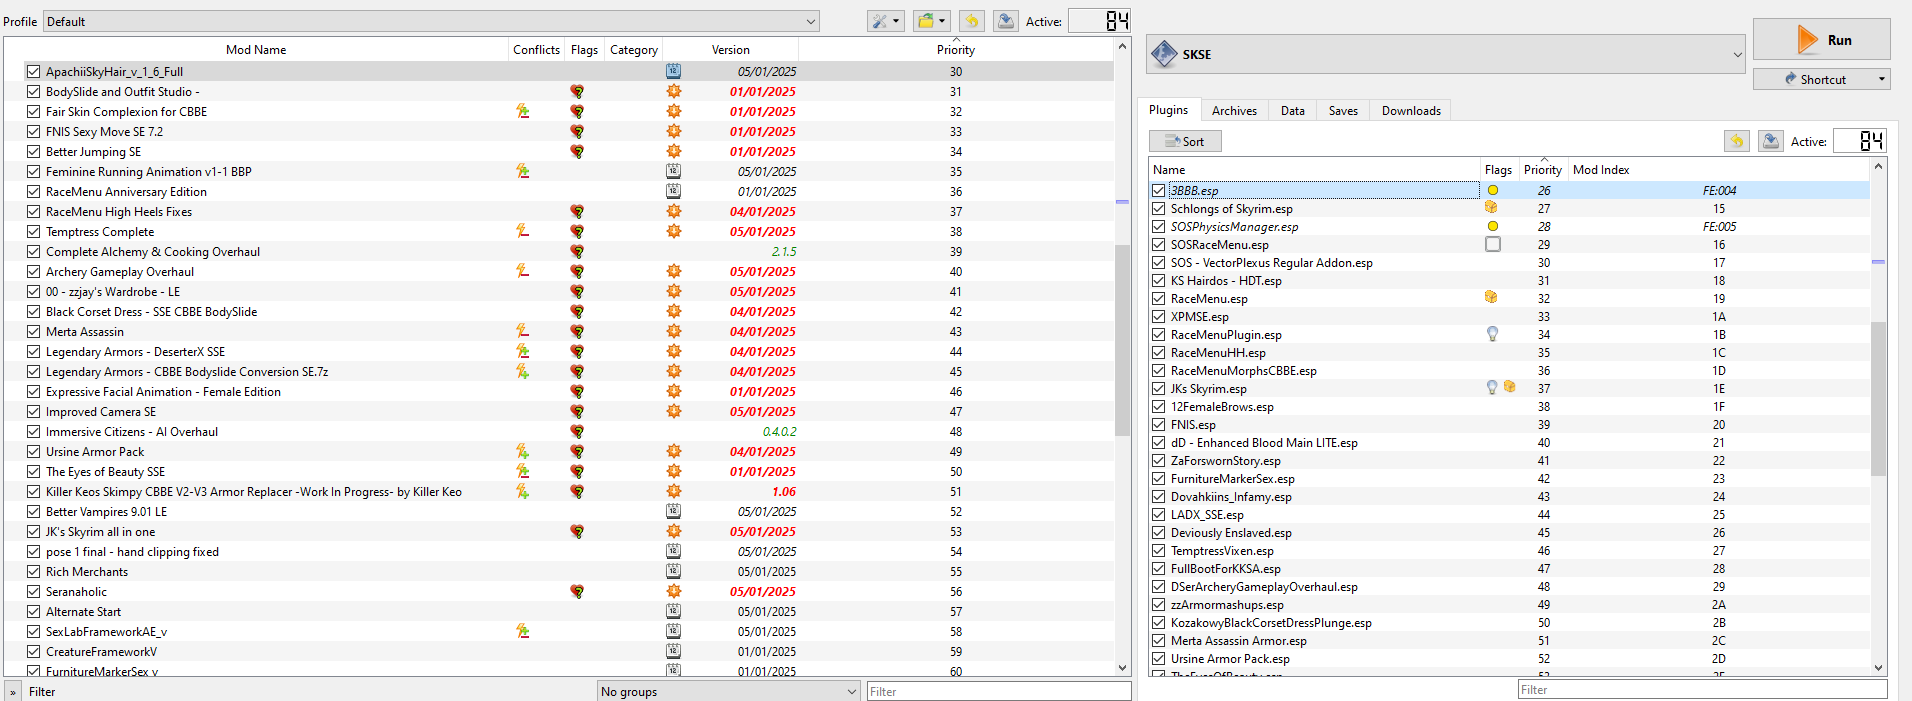This screenshot has height=701, width=1912.
Task: Open the mod list tools wrench menu
Action: pos(885,21)
